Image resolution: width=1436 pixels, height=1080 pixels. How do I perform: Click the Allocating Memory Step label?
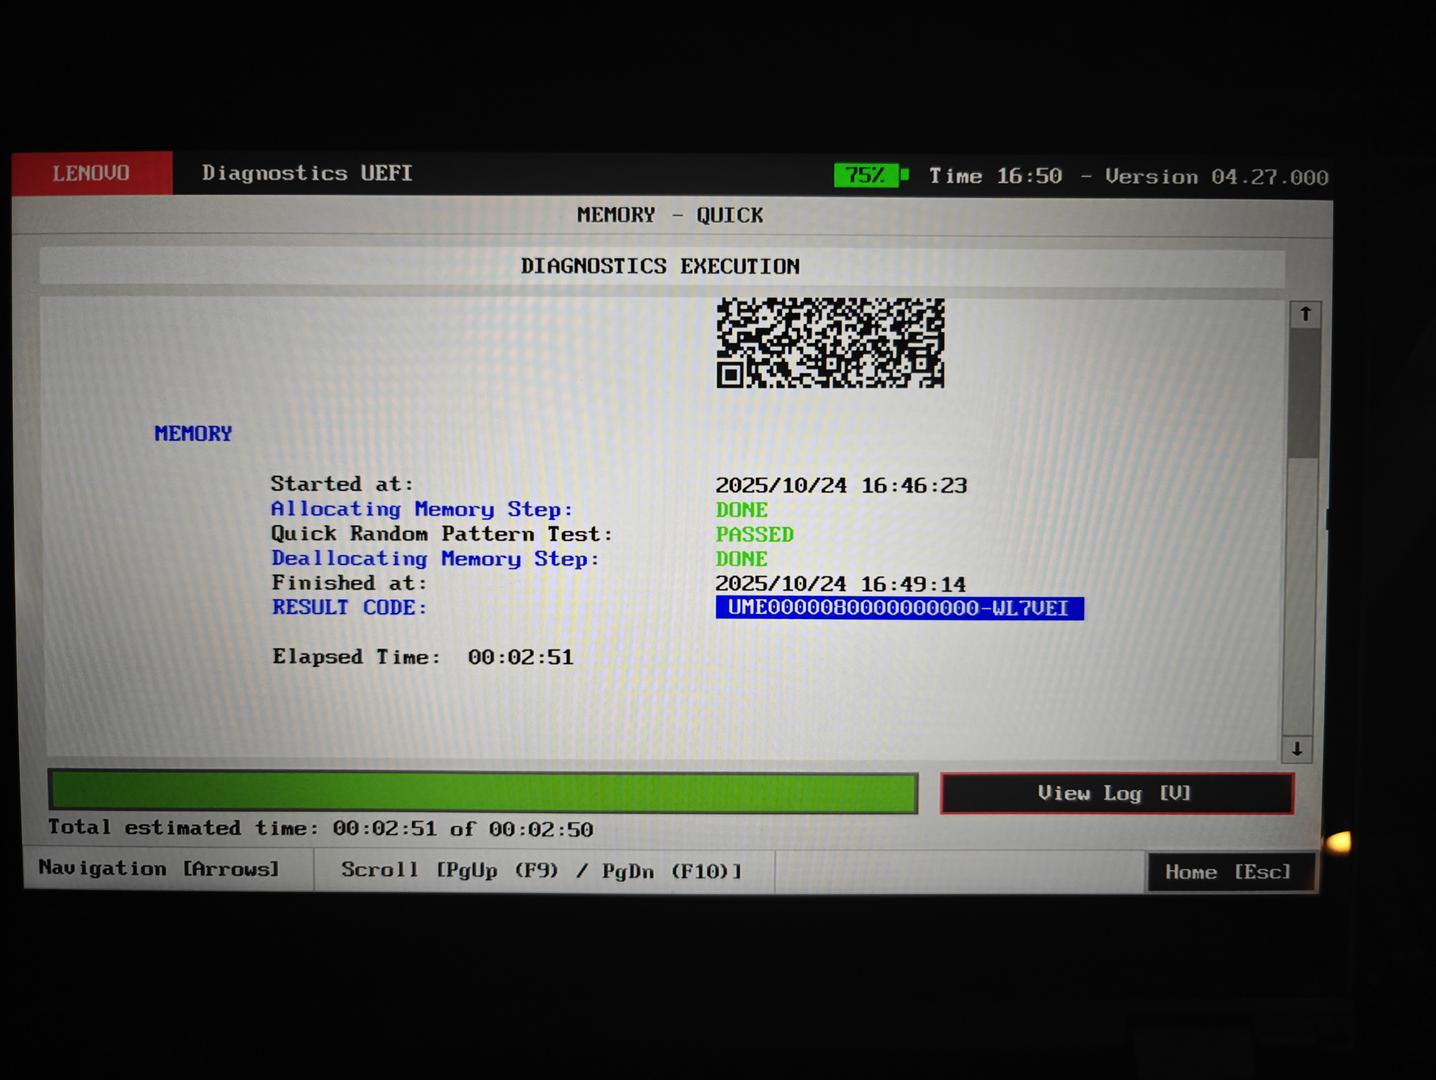(421, 509)
